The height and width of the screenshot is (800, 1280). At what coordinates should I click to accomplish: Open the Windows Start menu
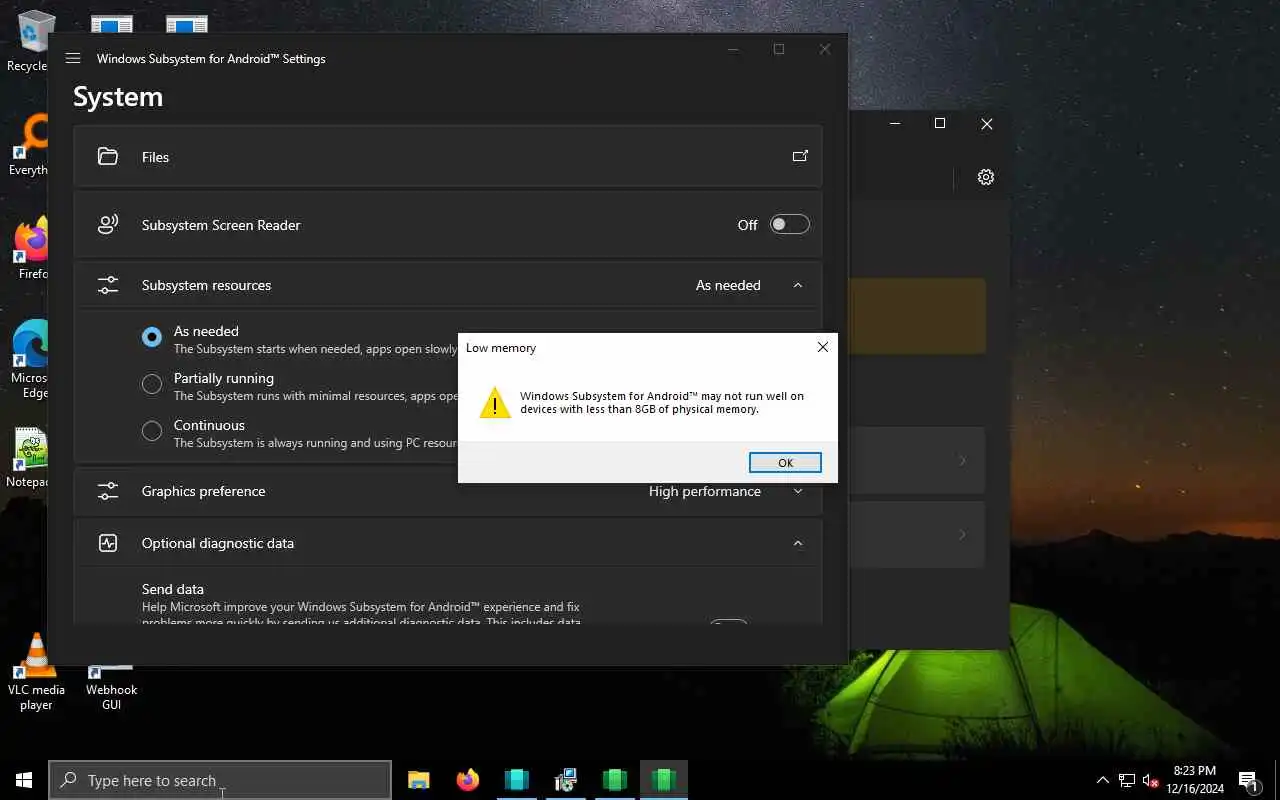click(x=24, y=780)
